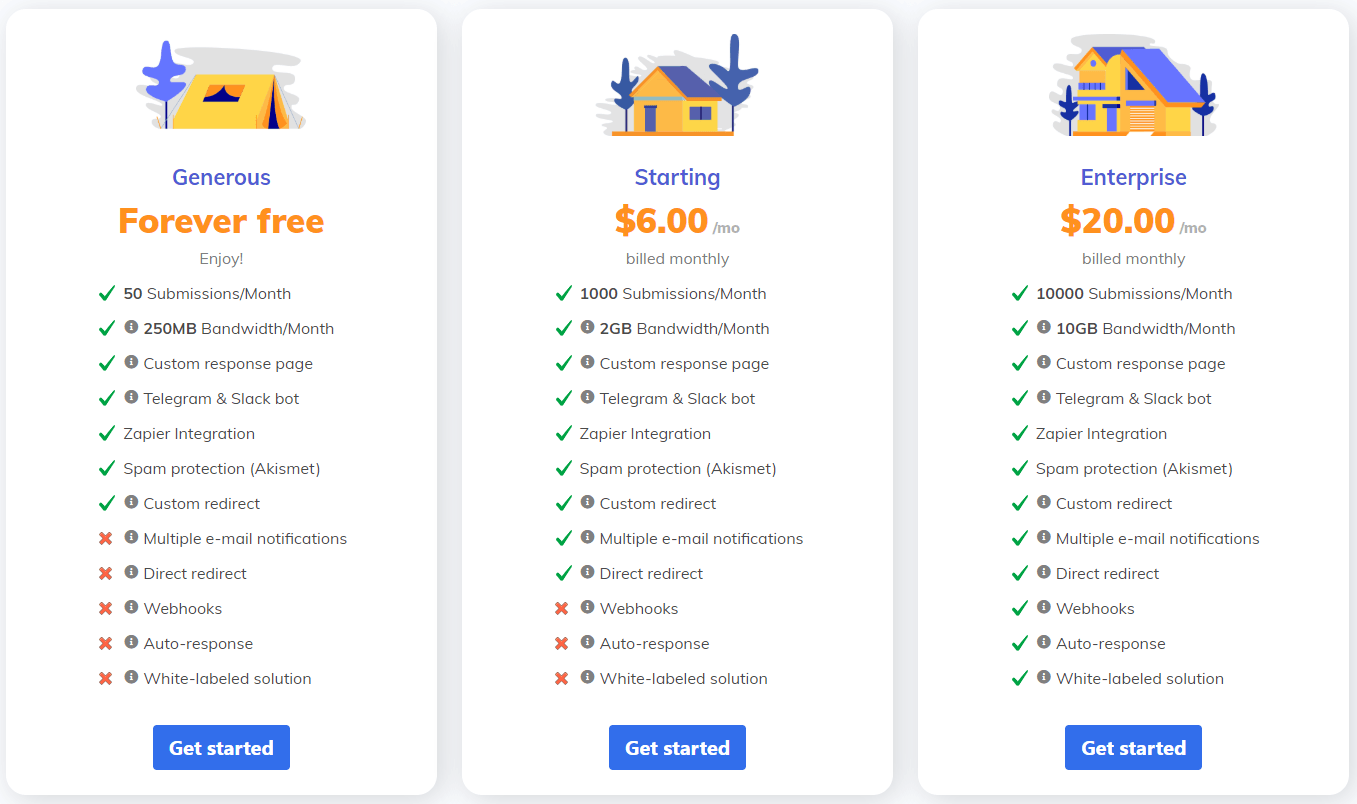Click the red cross beside Webhooks on Generous
Image resolution: width=1357 pixels, height=804 pixels.
(106, 608)
